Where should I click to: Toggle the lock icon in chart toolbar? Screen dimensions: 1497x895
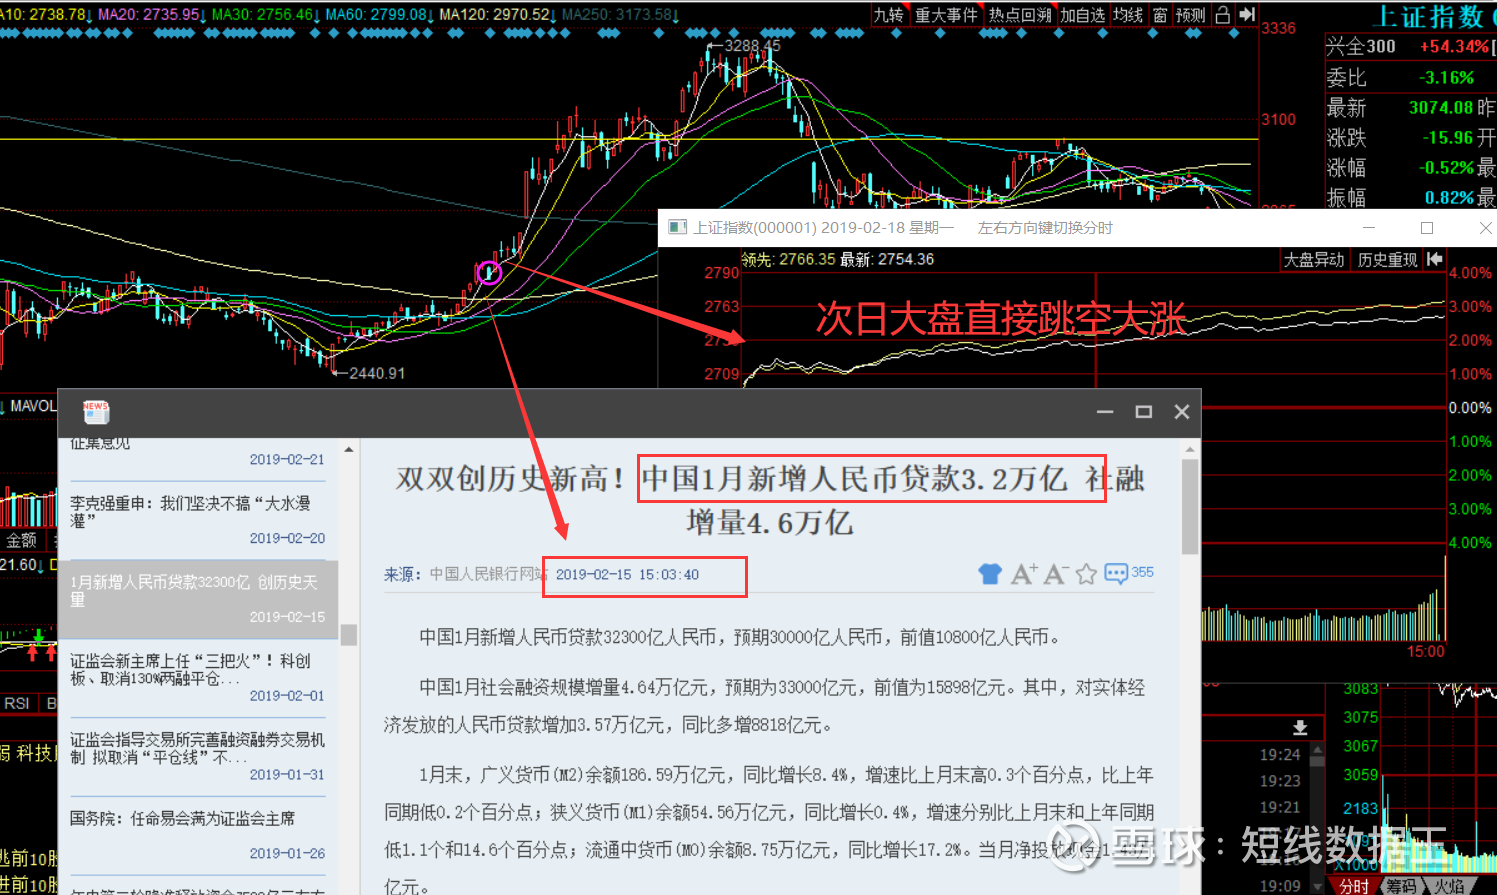click(x=1222, y=15)
